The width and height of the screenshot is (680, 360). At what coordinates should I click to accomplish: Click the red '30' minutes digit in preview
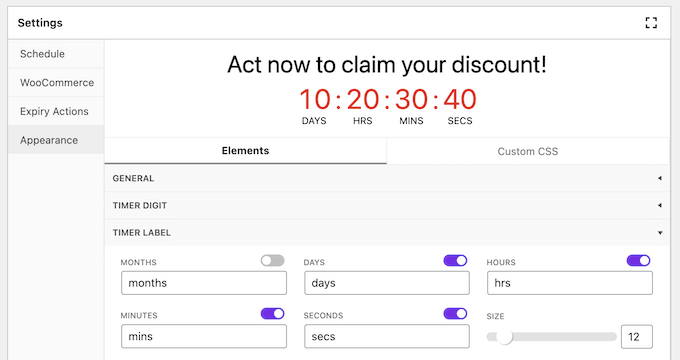click(x=412, y=99)
